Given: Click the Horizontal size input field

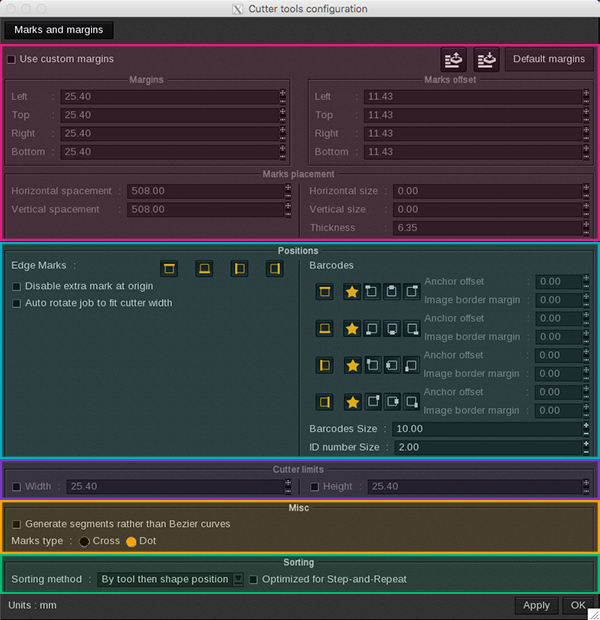Looking at the screenshot, I should tap(488, 191).
